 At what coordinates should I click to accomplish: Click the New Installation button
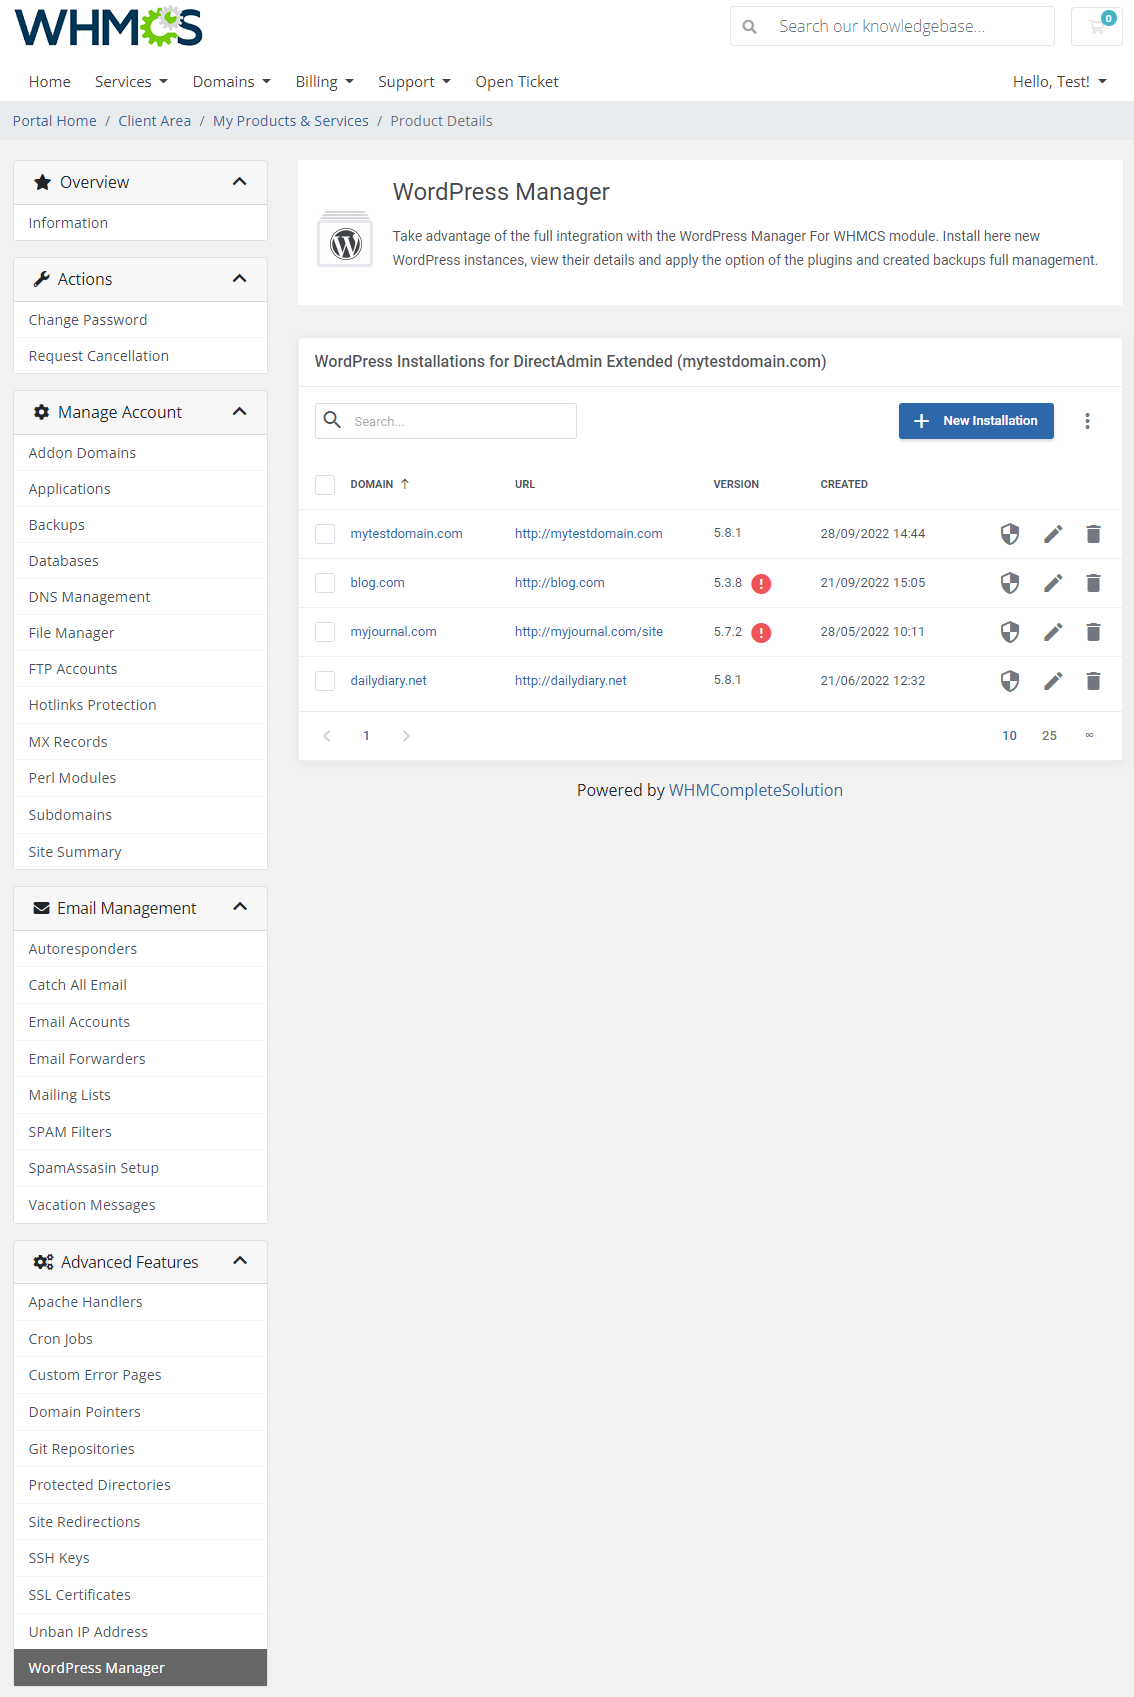976,421
